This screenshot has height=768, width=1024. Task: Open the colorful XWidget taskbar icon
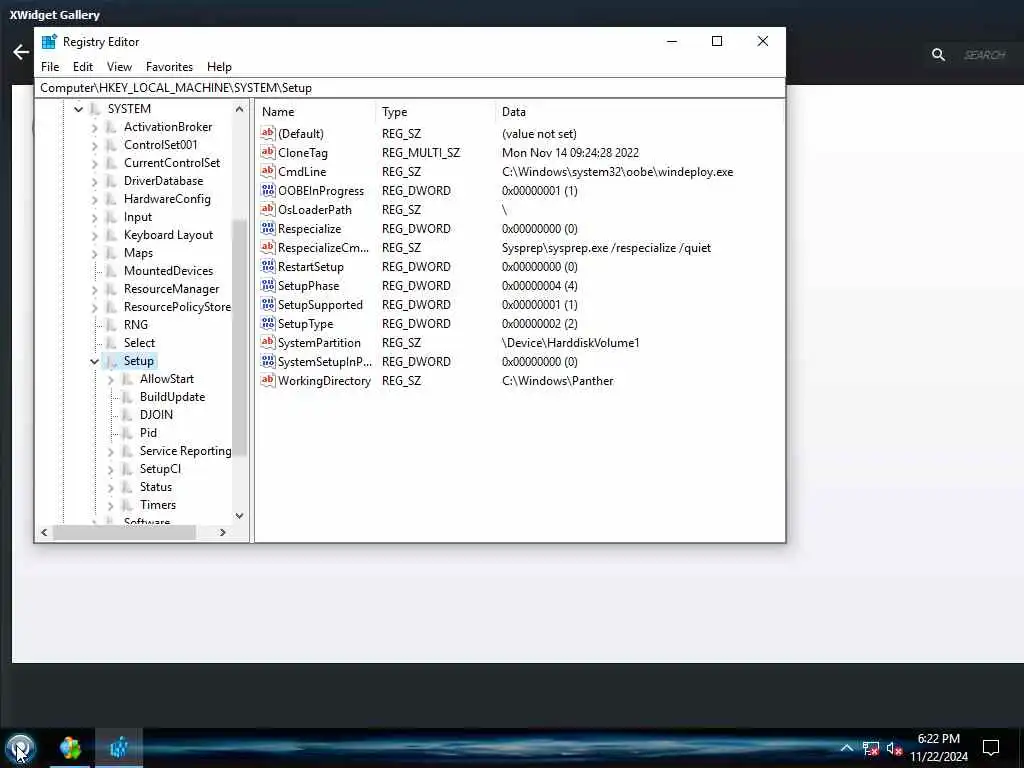[x=71, y=748]
